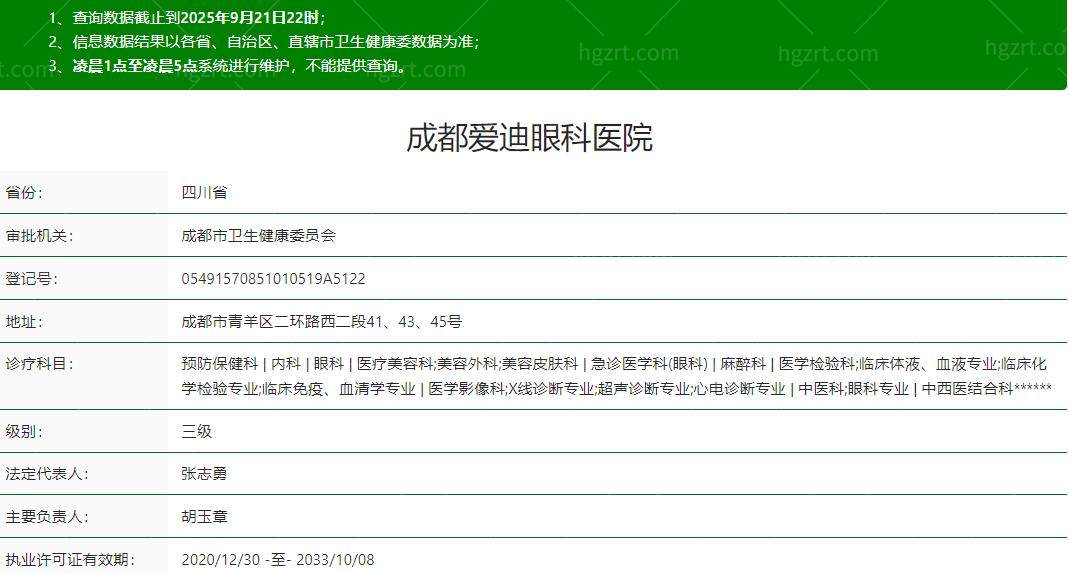This screenshot has height=573, width=1069.
Task: Click the 法定代表人 label
Action: point(46,473)
